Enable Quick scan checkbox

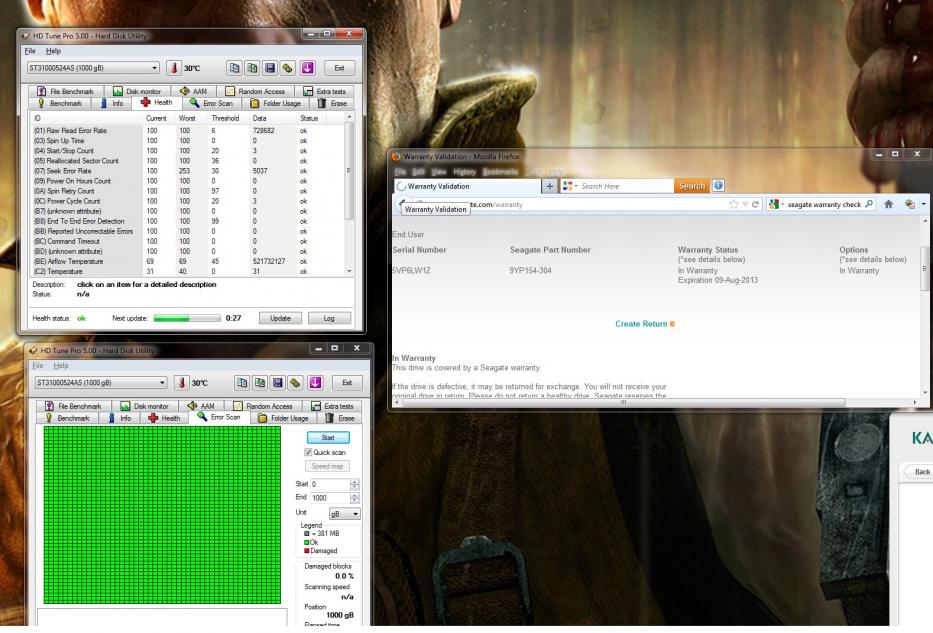pos(308,452)
